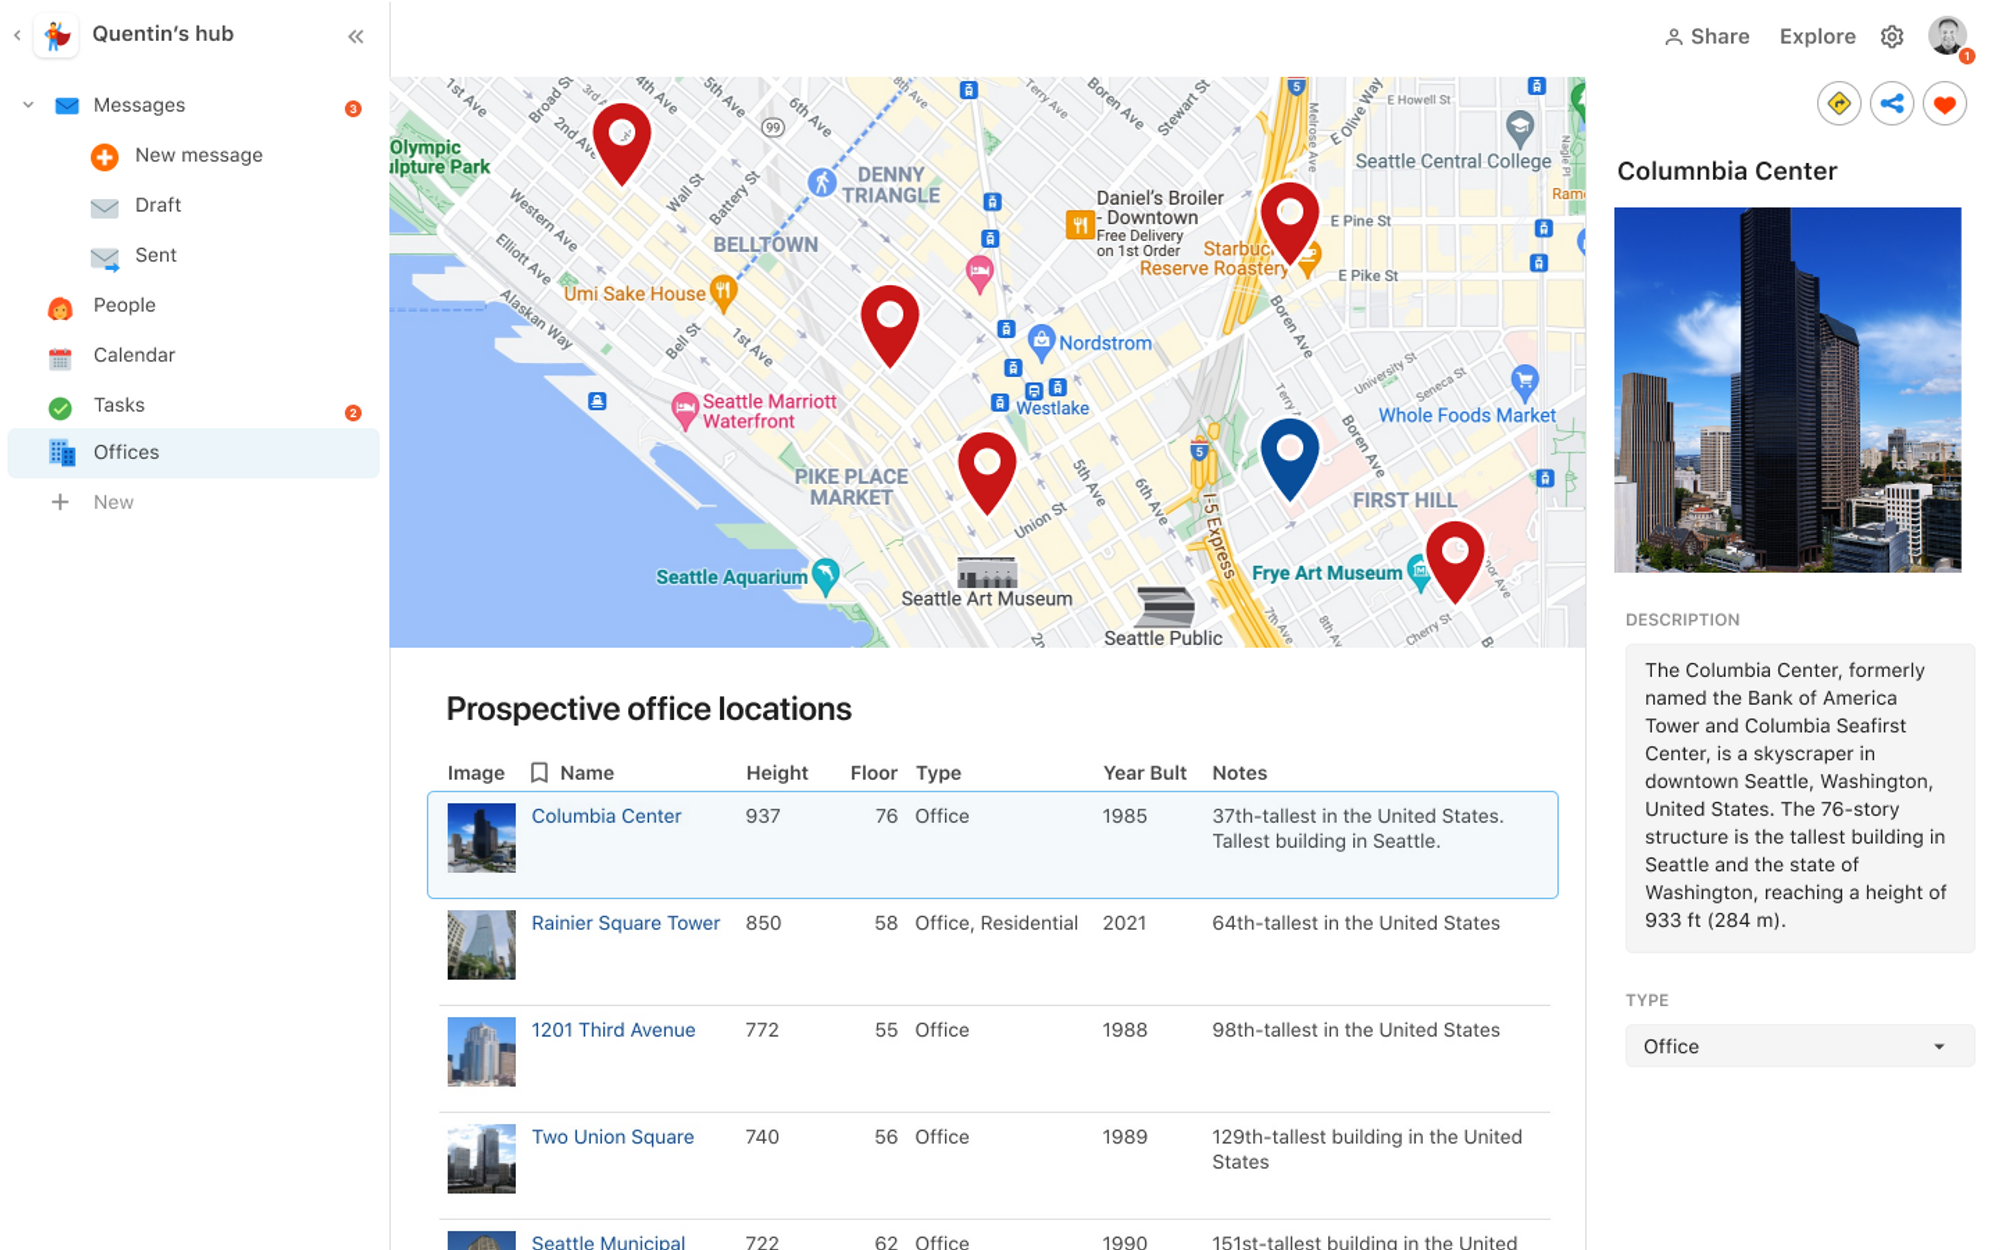The width and height of the screenshot is (2000, 1250).
Task: Open the Rainier Square Tower link
Action: click(625, 923)
